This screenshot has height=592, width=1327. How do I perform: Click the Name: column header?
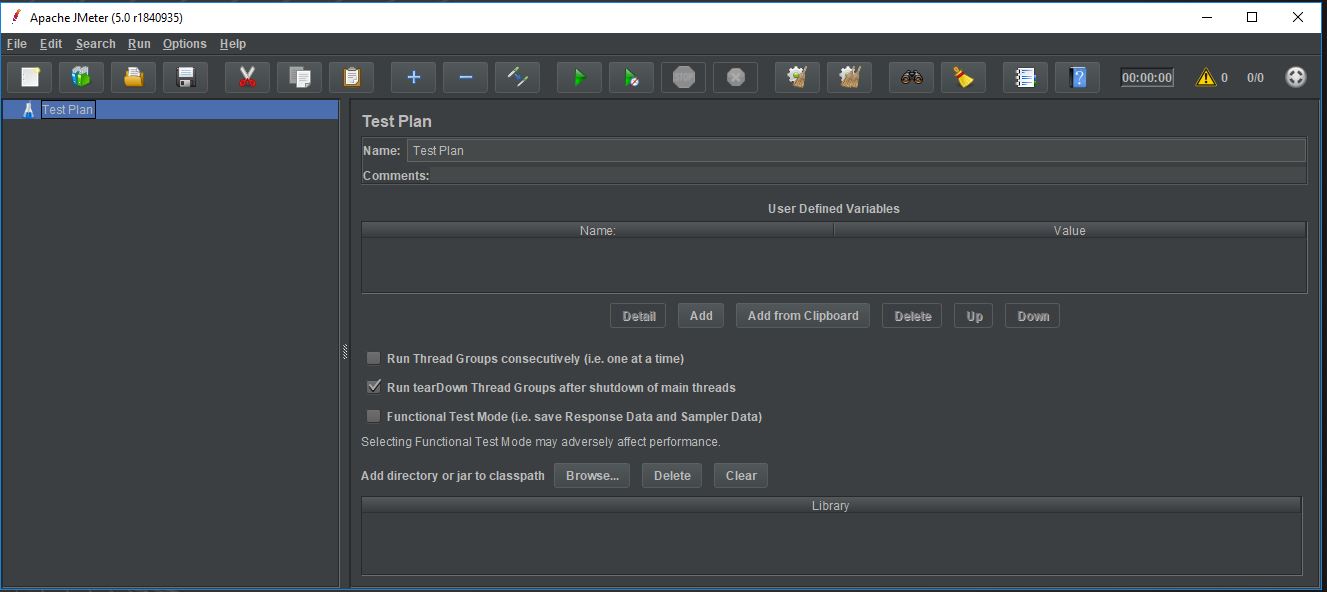coord(597,230)
